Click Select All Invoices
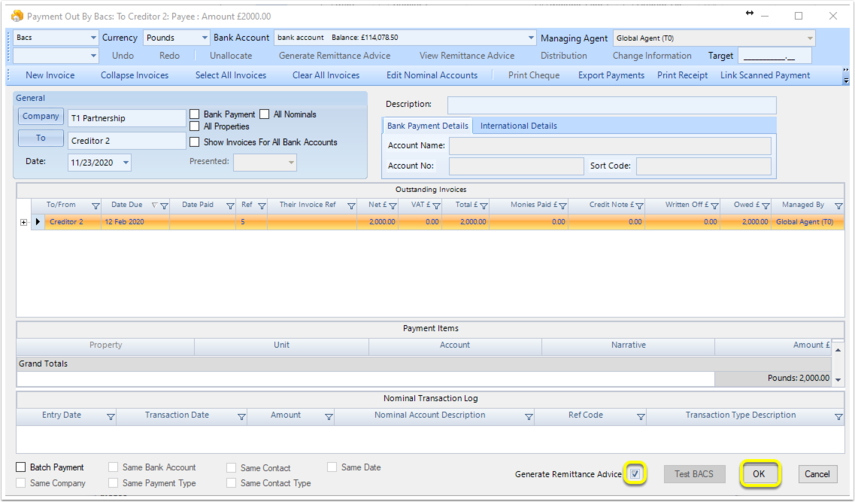The image size is (855, 502). pyautogui.click(x=231, y=75)
